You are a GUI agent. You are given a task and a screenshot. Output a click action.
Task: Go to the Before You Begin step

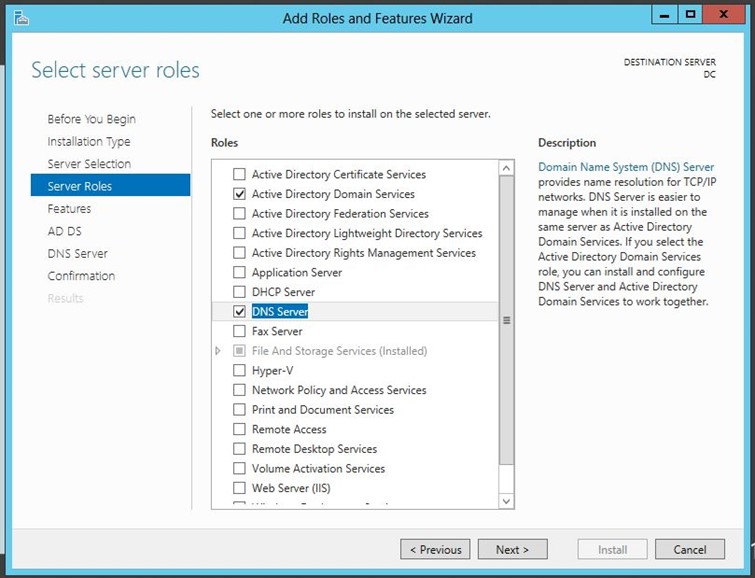91,119
